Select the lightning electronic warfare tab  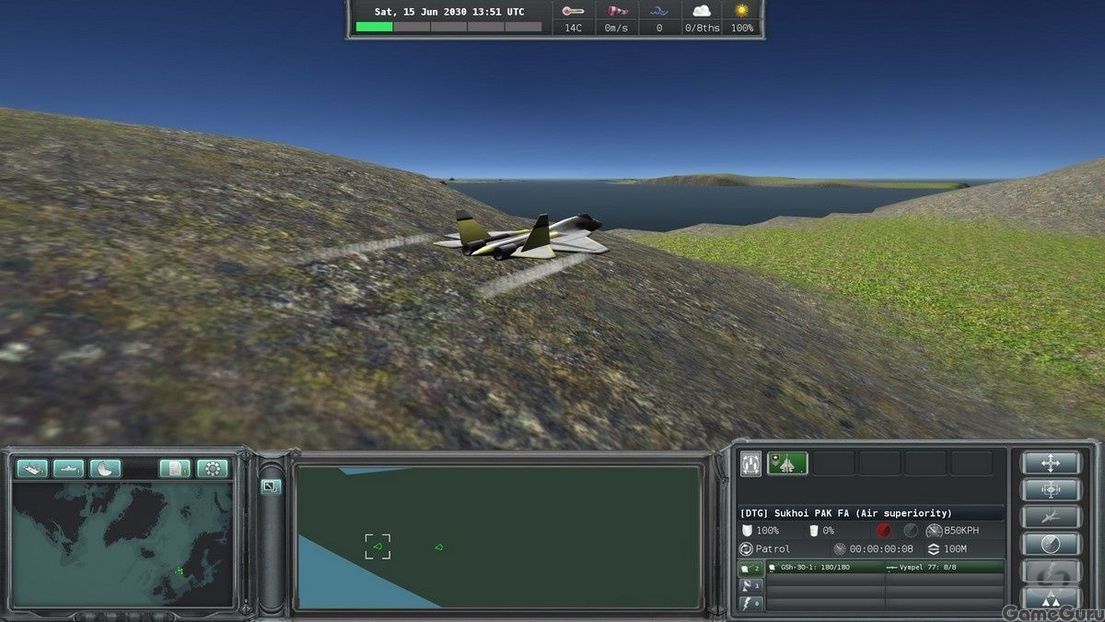[751, 604]
